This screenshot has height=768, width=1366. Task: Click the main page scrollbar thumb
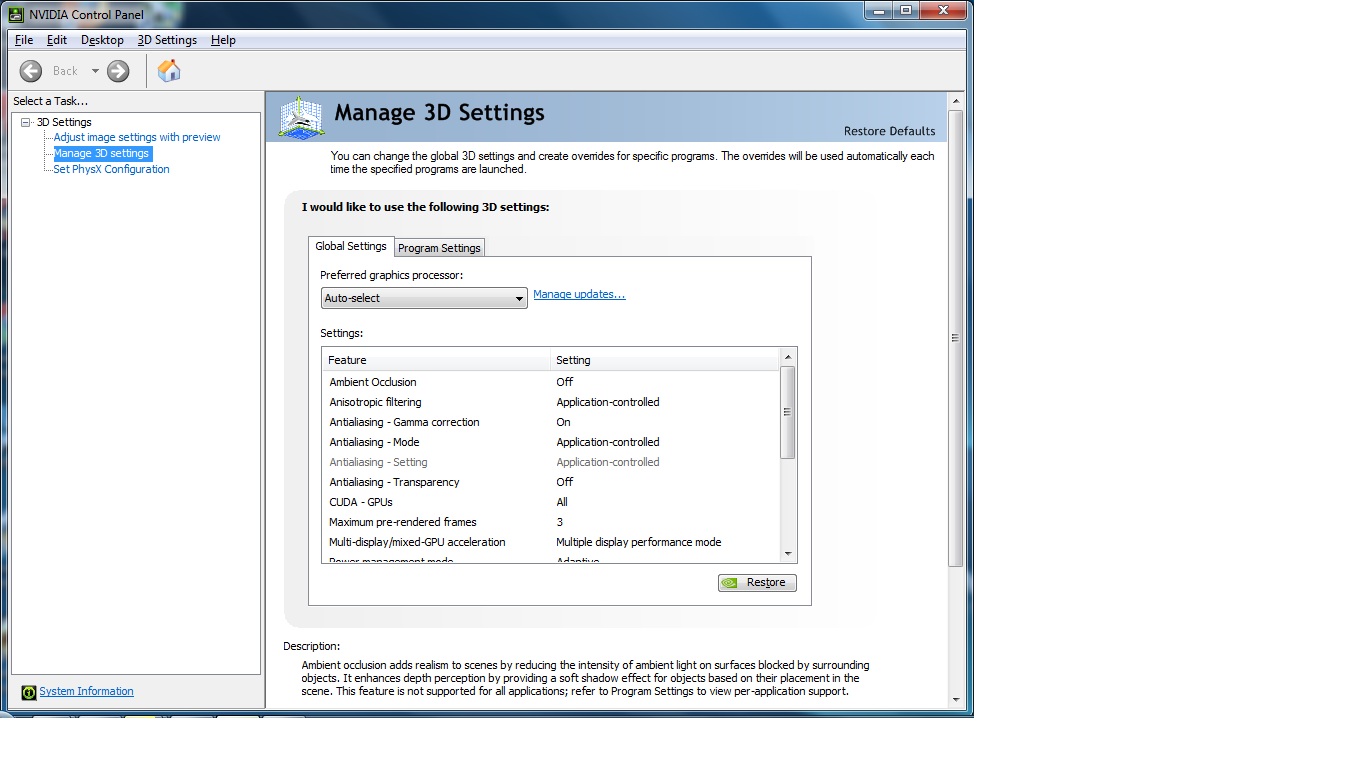point(956,338)
